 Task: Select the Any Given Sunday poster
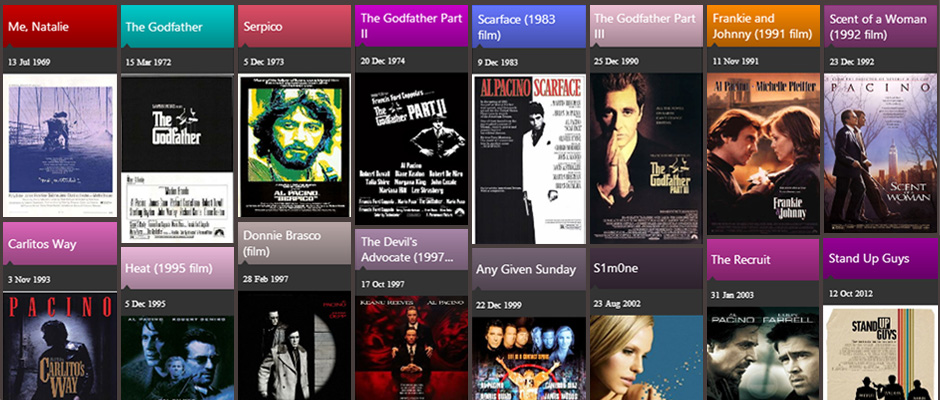click(529, 359)
